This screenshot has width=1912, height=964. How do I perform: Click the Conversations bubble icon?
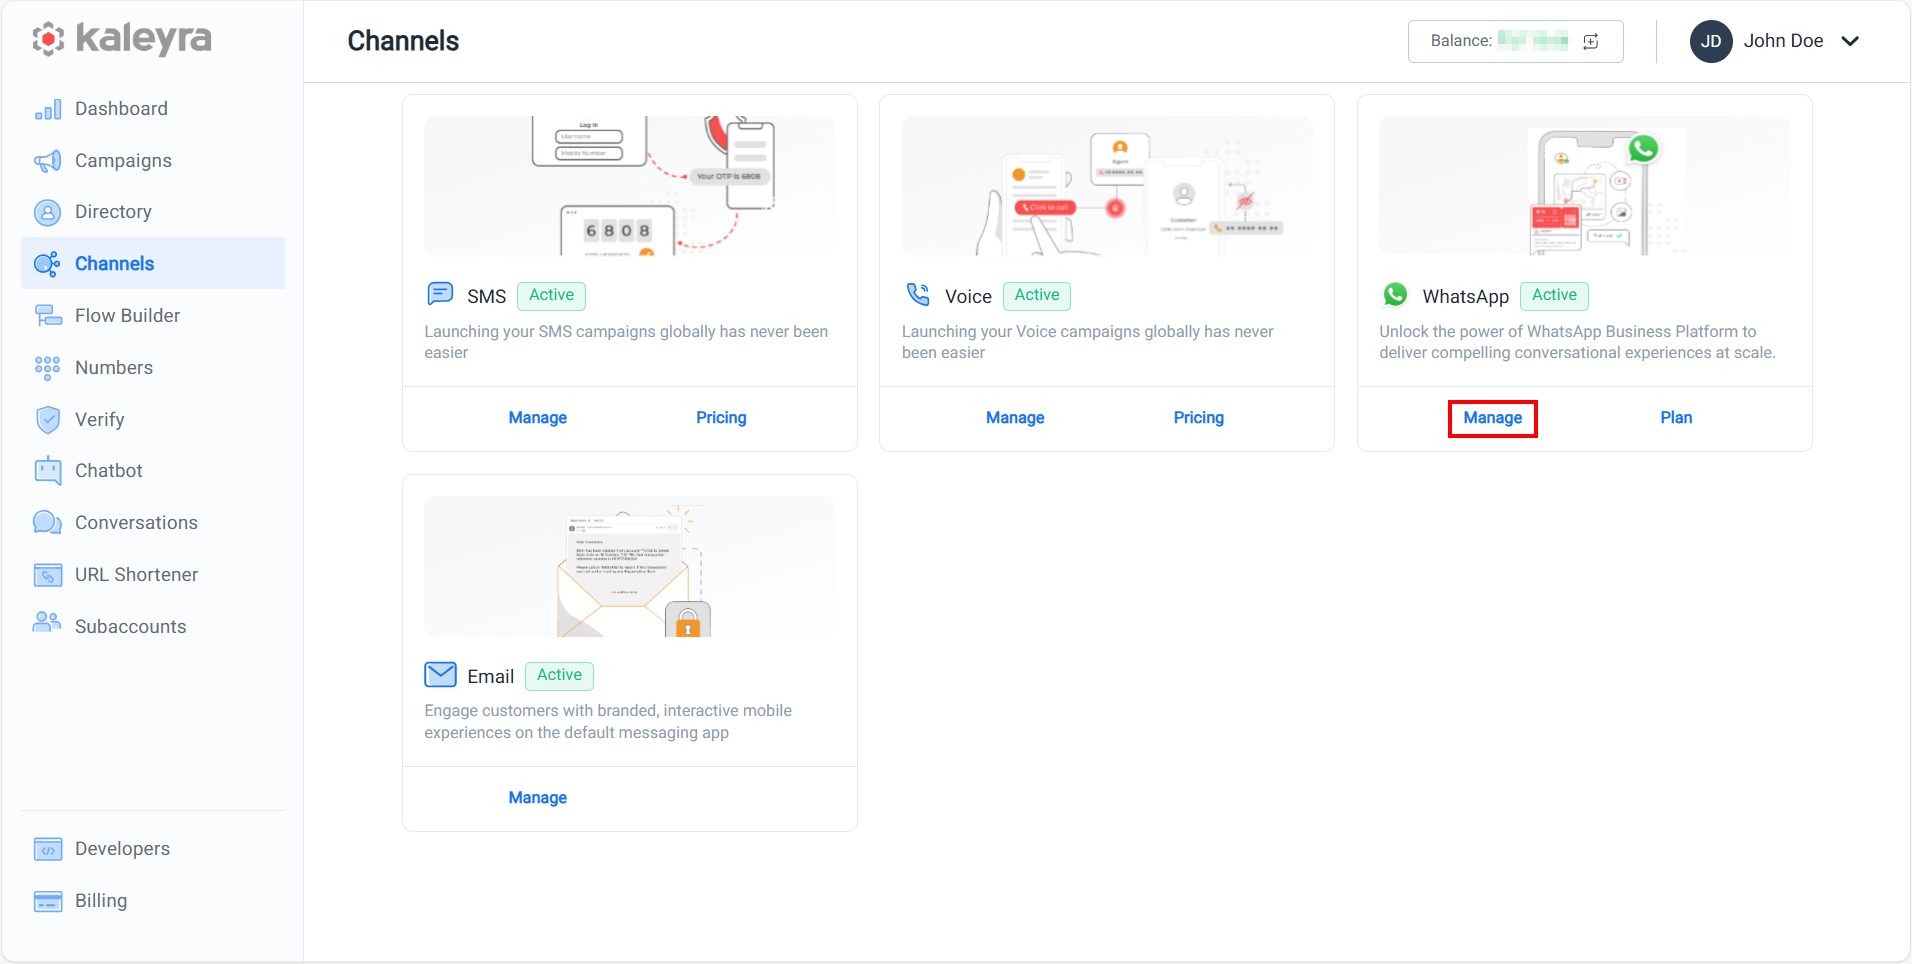[x=48, y=523]
